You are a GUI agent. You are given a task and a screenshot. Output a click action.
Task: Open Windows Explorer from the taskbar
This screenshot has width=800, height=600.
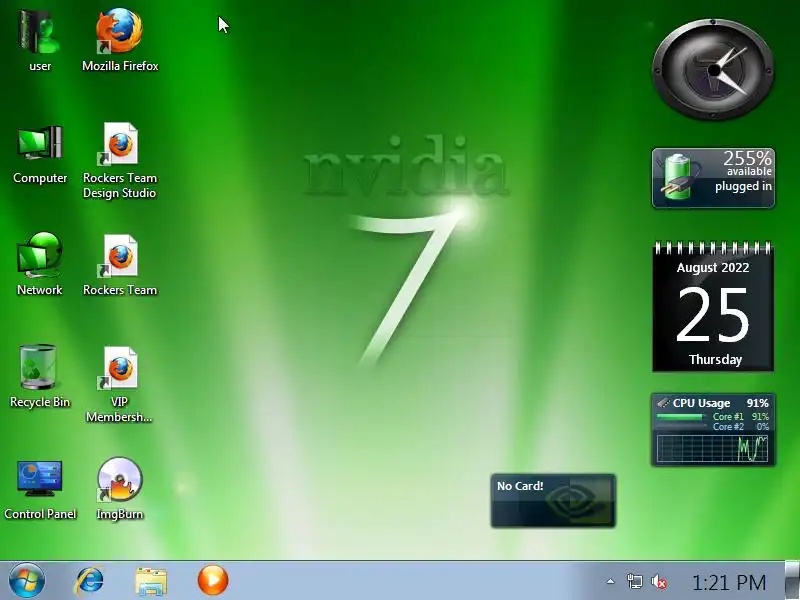[x=151, y=581]
